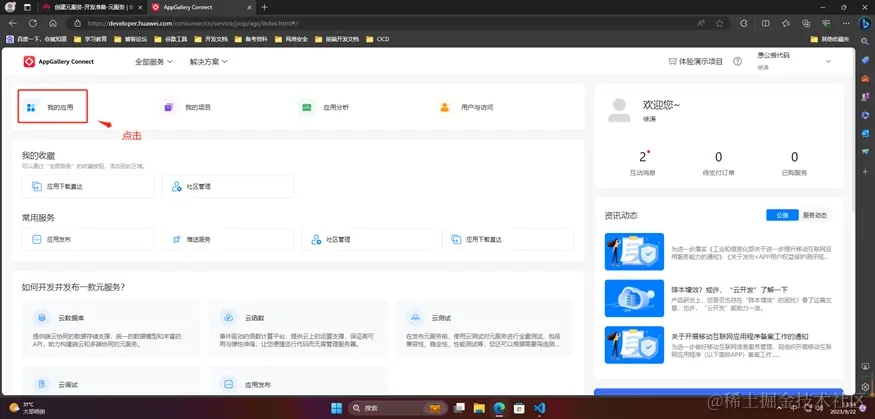Open the 云测试 service card
875x419 pixels.
484,328
